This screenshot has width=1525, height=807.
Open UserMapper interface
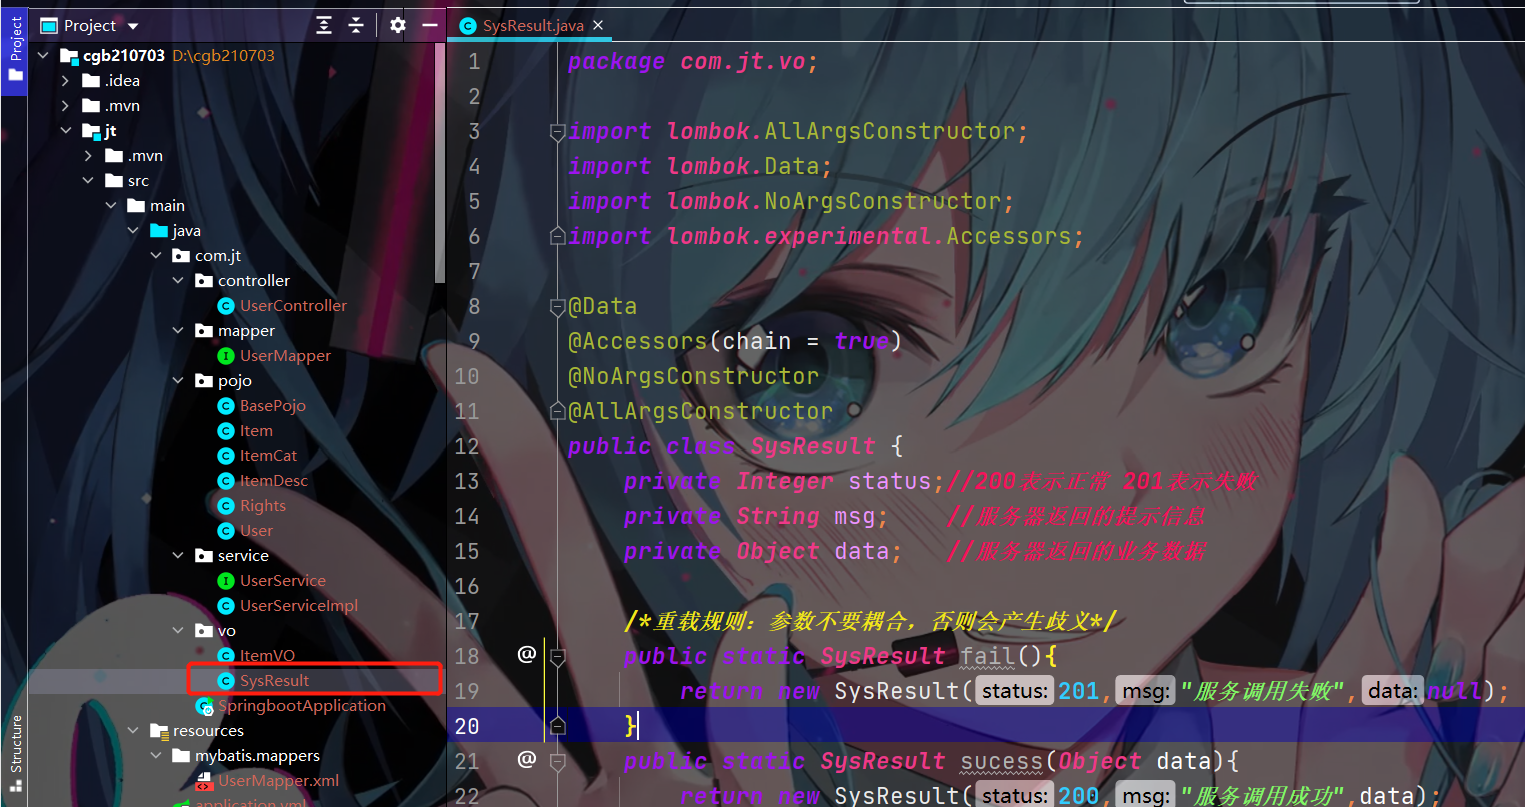(x=285, y=355)
